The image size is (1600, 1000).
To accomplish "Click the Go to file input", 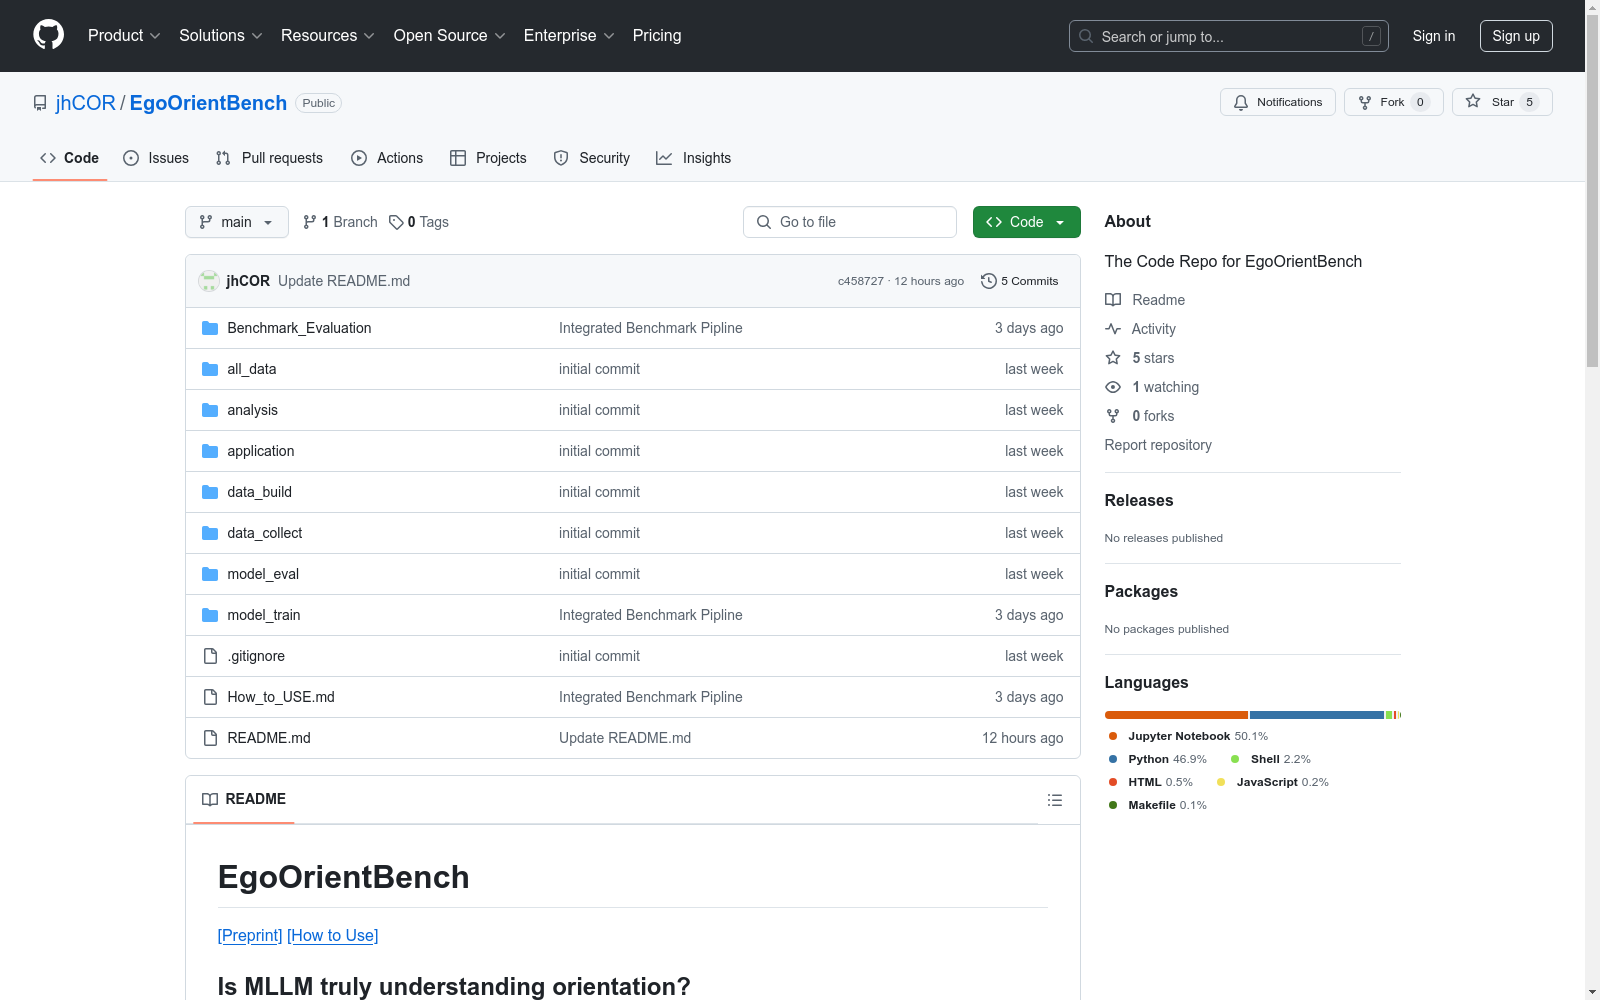I will pos(850,222).
